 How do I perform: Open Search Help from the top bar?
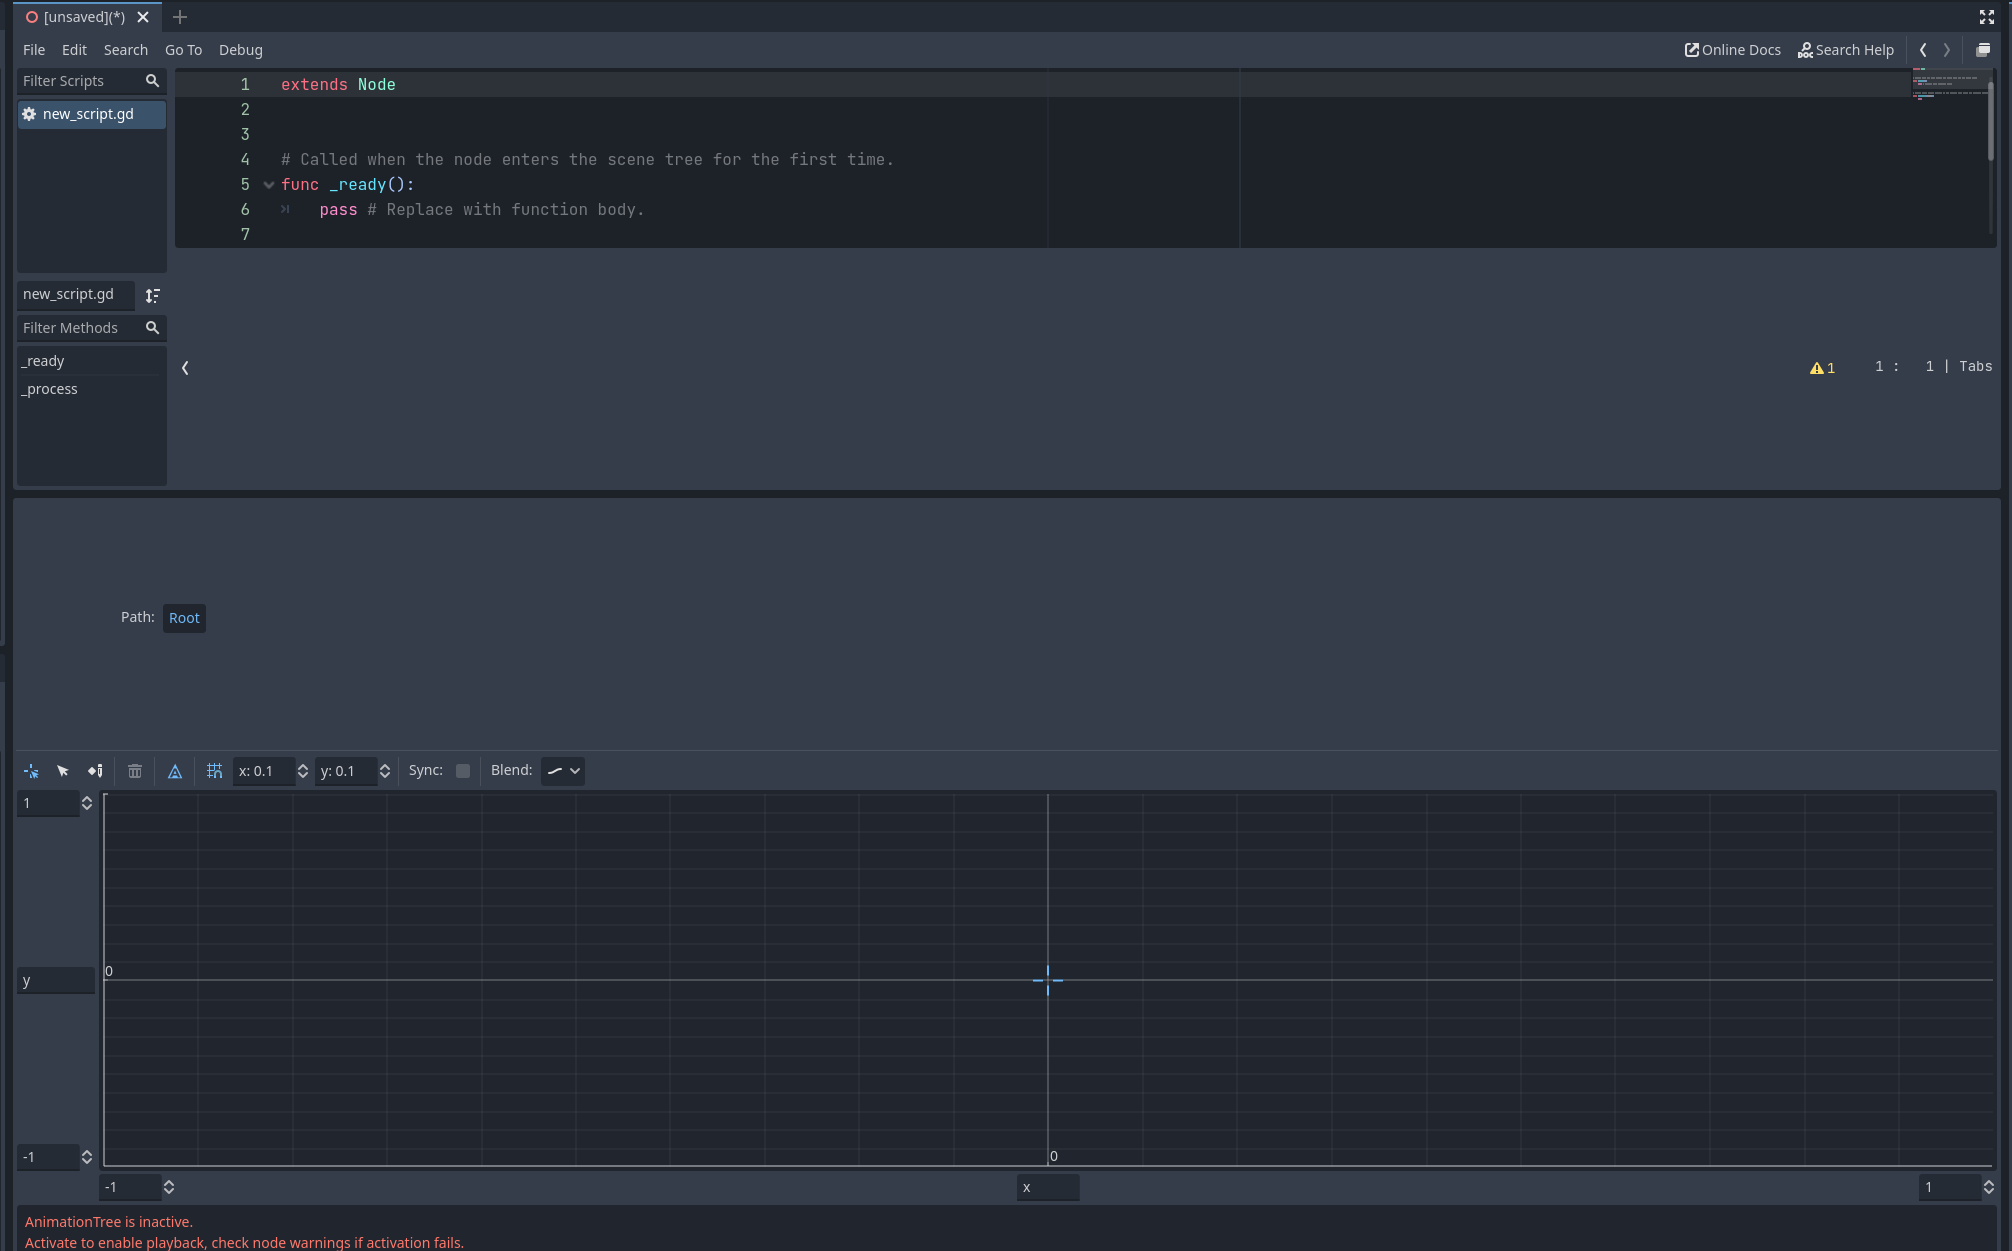[x=1845, y=49]
